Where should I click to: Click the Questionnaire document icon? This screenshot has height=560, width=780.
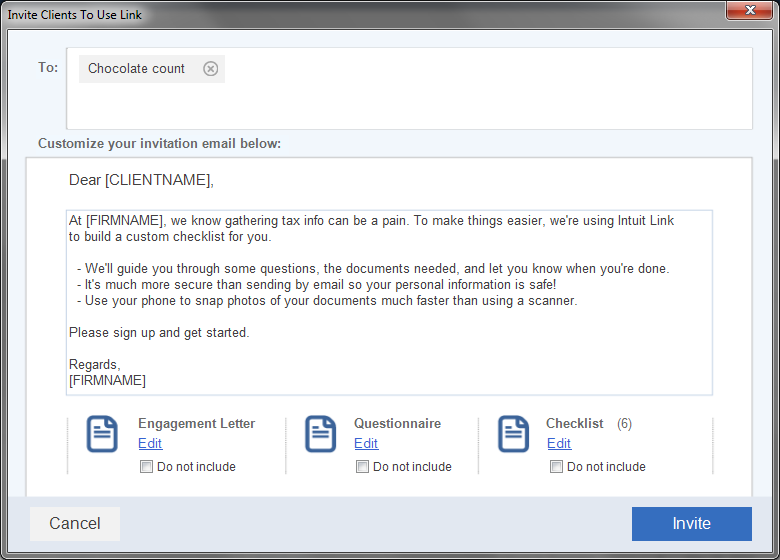pos(320,434)
